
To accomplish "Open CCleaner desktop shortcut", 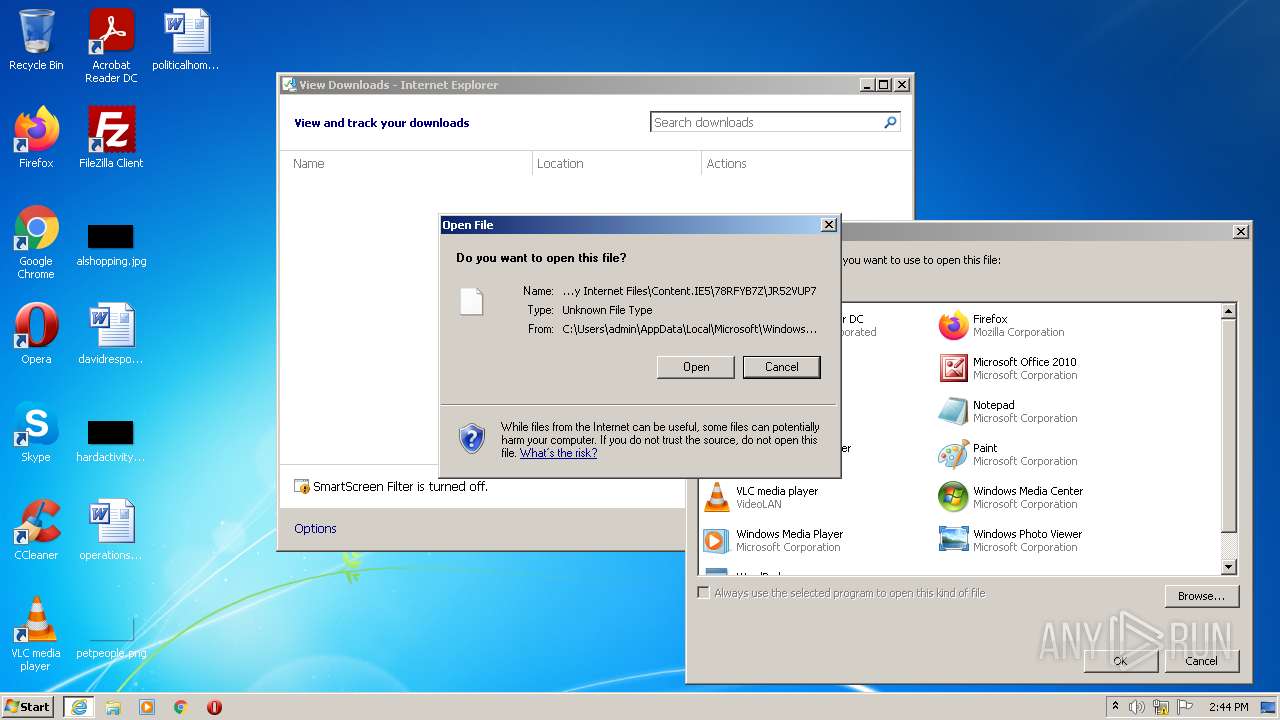I will (x=36, y=530).
